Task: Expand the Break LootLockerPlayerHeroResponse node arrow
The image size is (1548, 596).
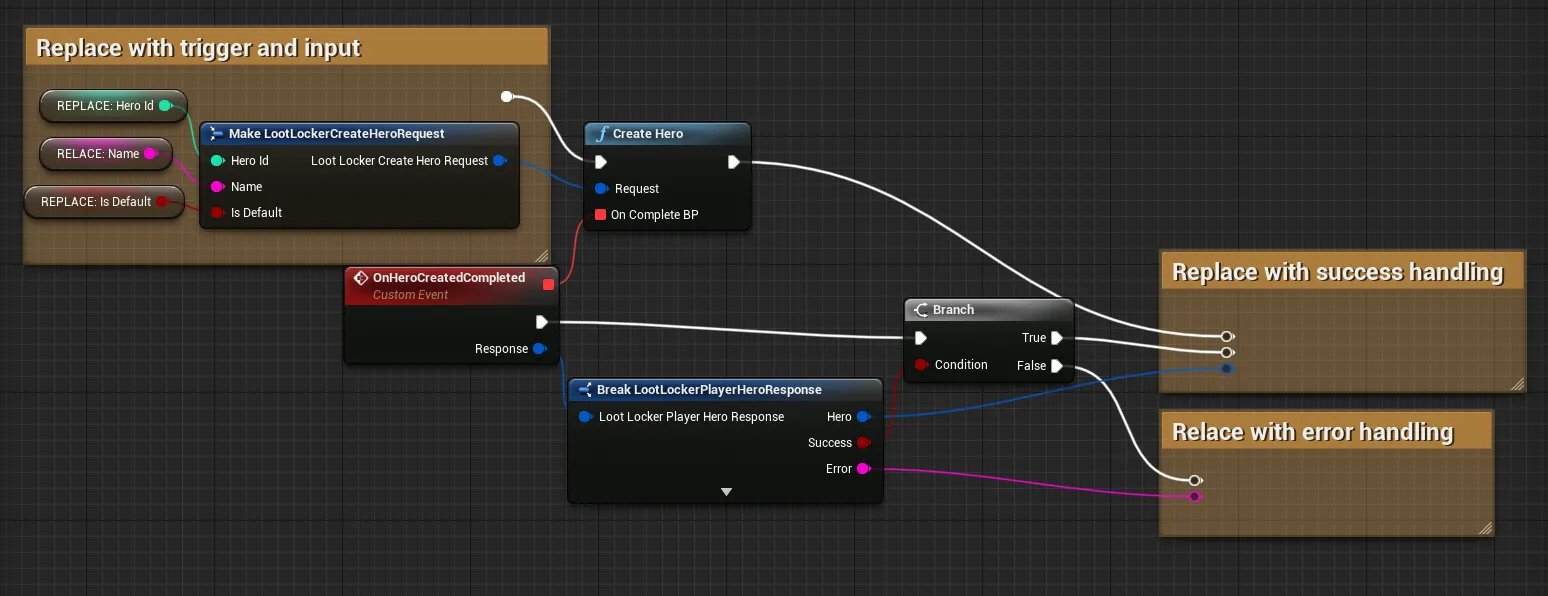Action: (726, 492)
